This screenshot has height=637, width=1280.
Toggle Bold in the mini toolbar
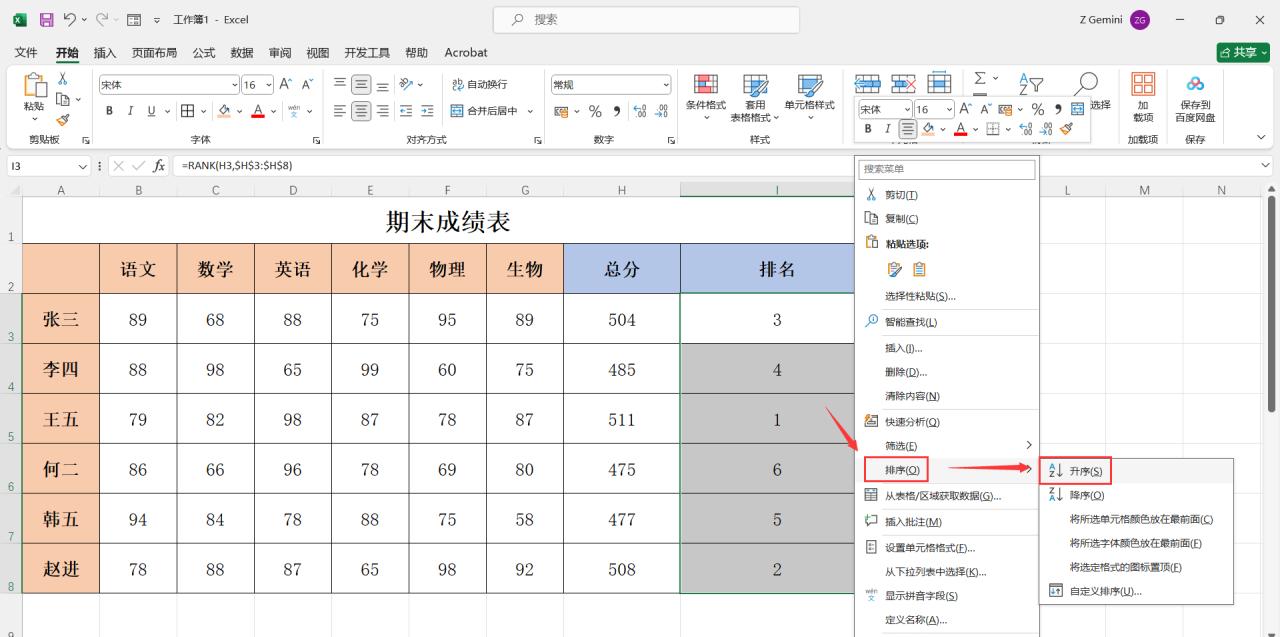(x=868, y=129)
